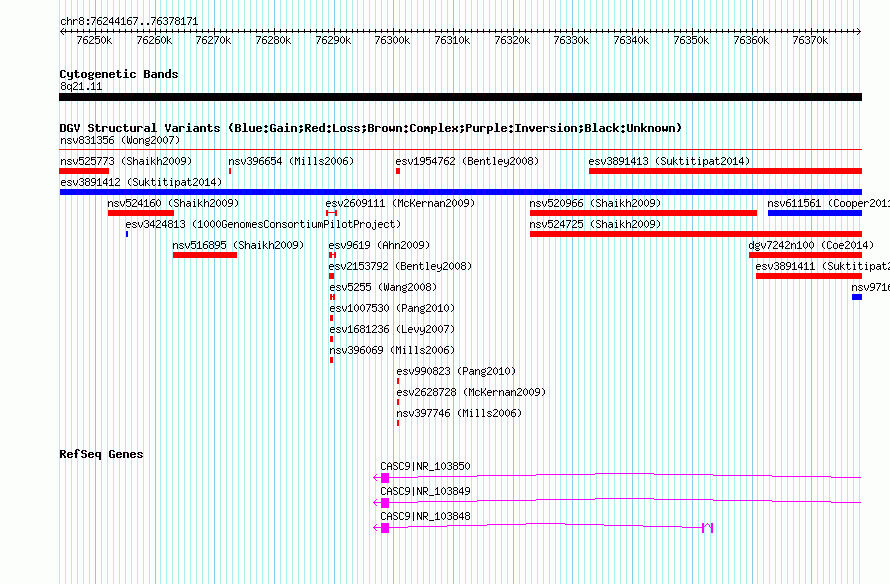The width and height of the screenshot is (890, 584).
Task: Click the small red nsv396654 mark
Action: pos(230,171)
